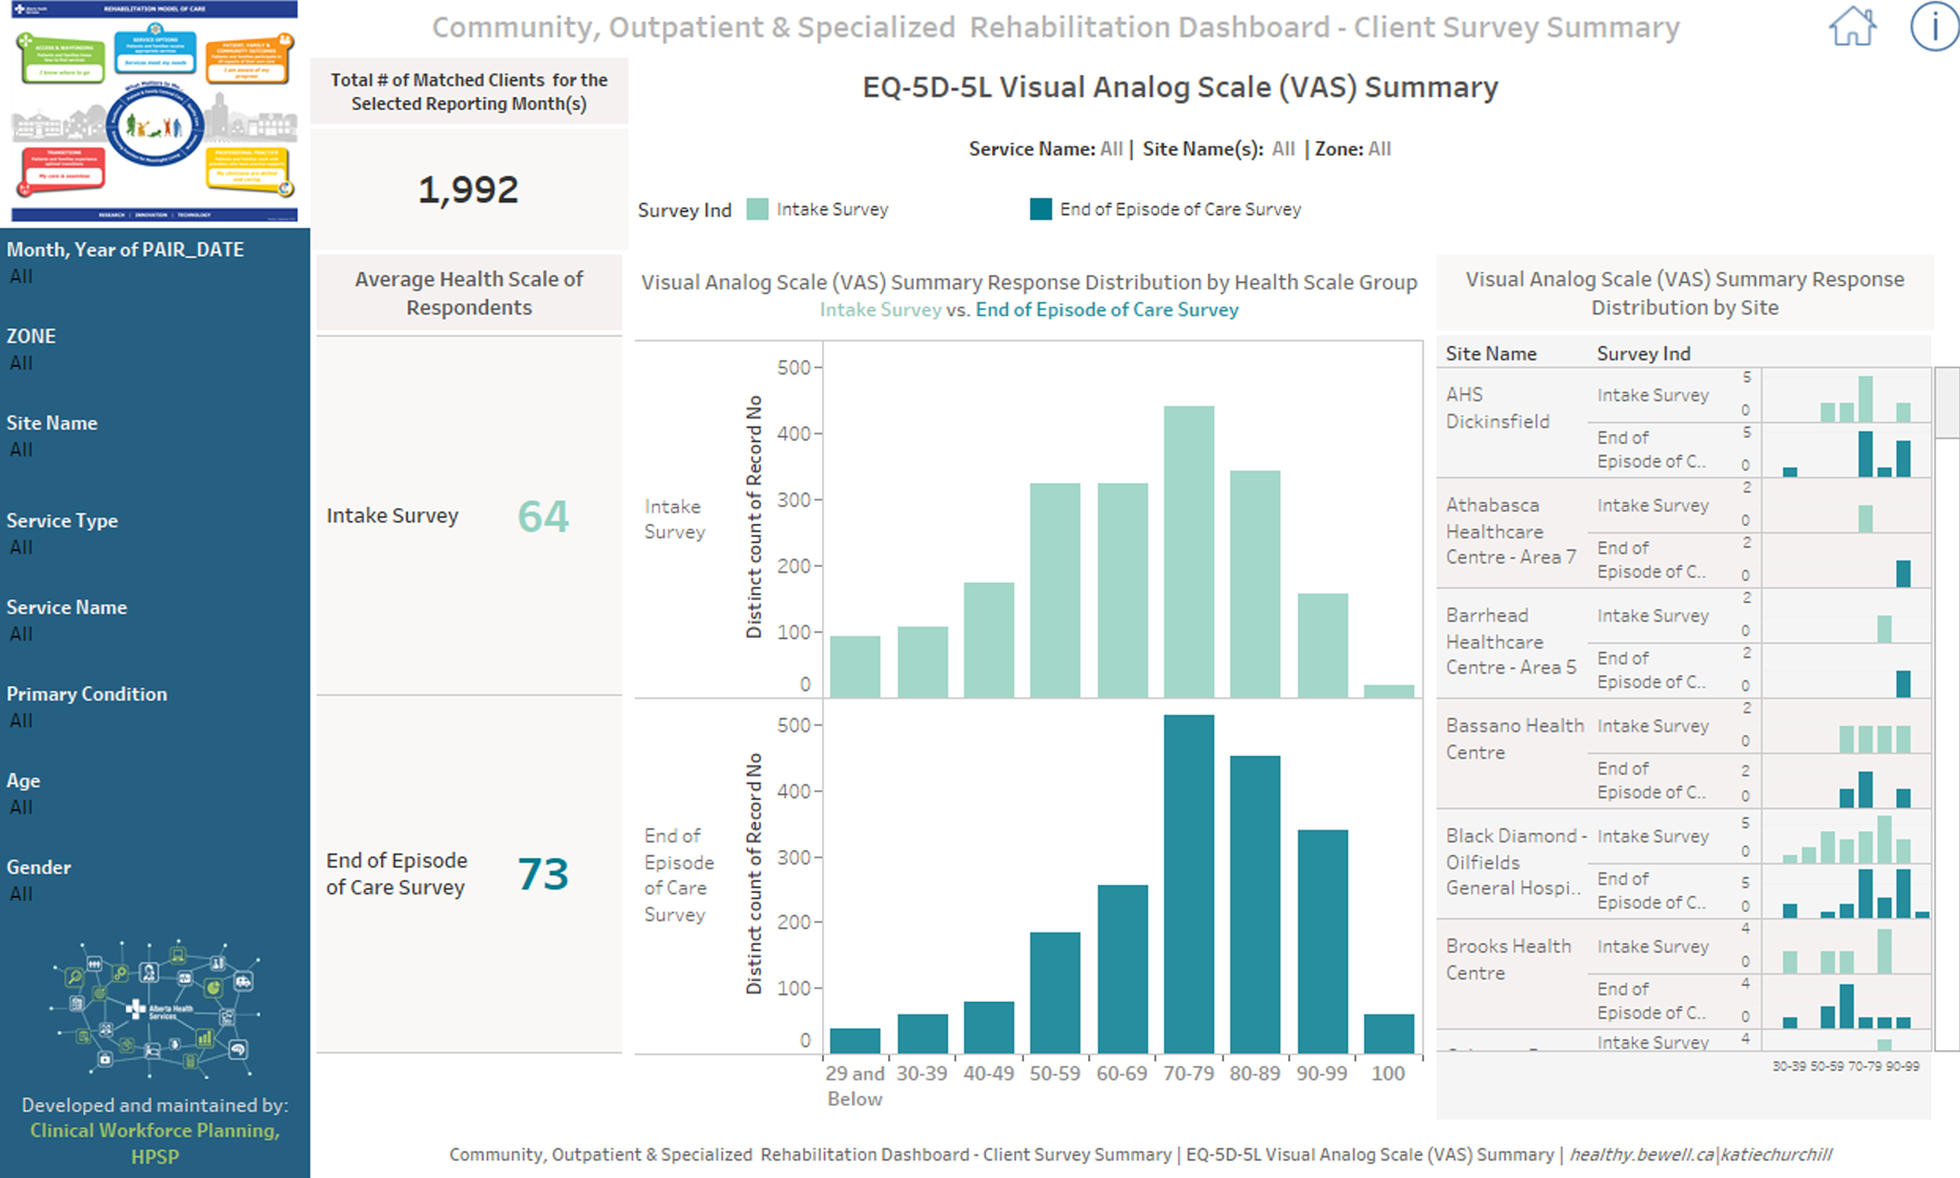Go to the dashboard home icon
The image size is (1960, 1178).
pyautogui.click(x=1852, y=26)
